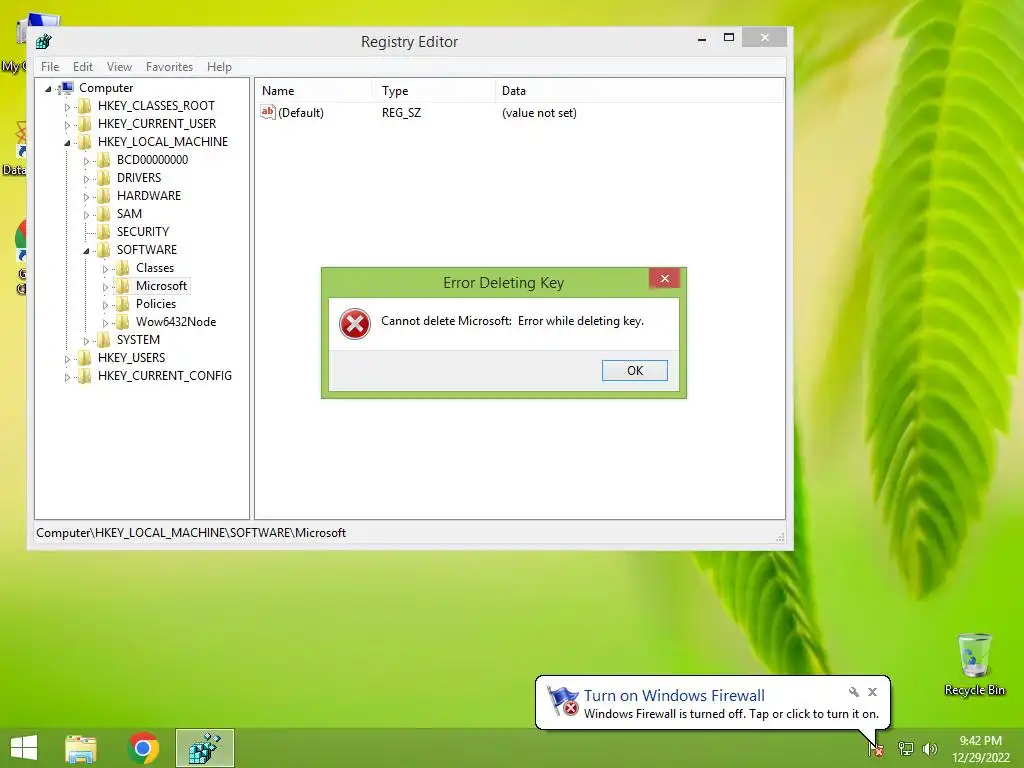1024x768 pixels.
Task: Expand DRIVERS key arrow
Action: click(86, 178)
